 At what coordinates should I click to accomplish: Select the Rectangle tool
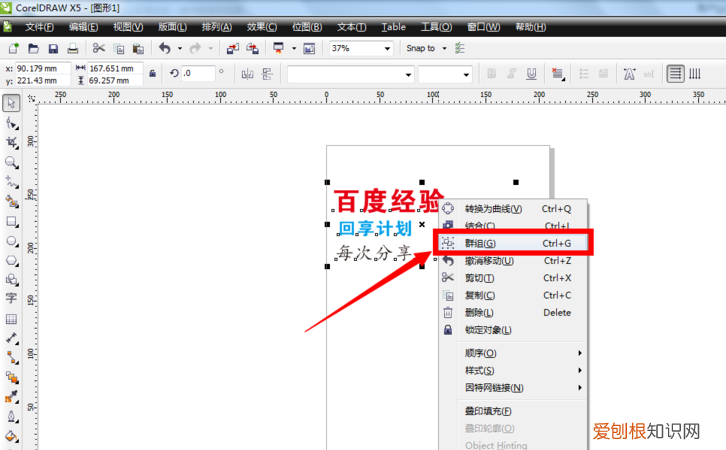coord(12,221)
